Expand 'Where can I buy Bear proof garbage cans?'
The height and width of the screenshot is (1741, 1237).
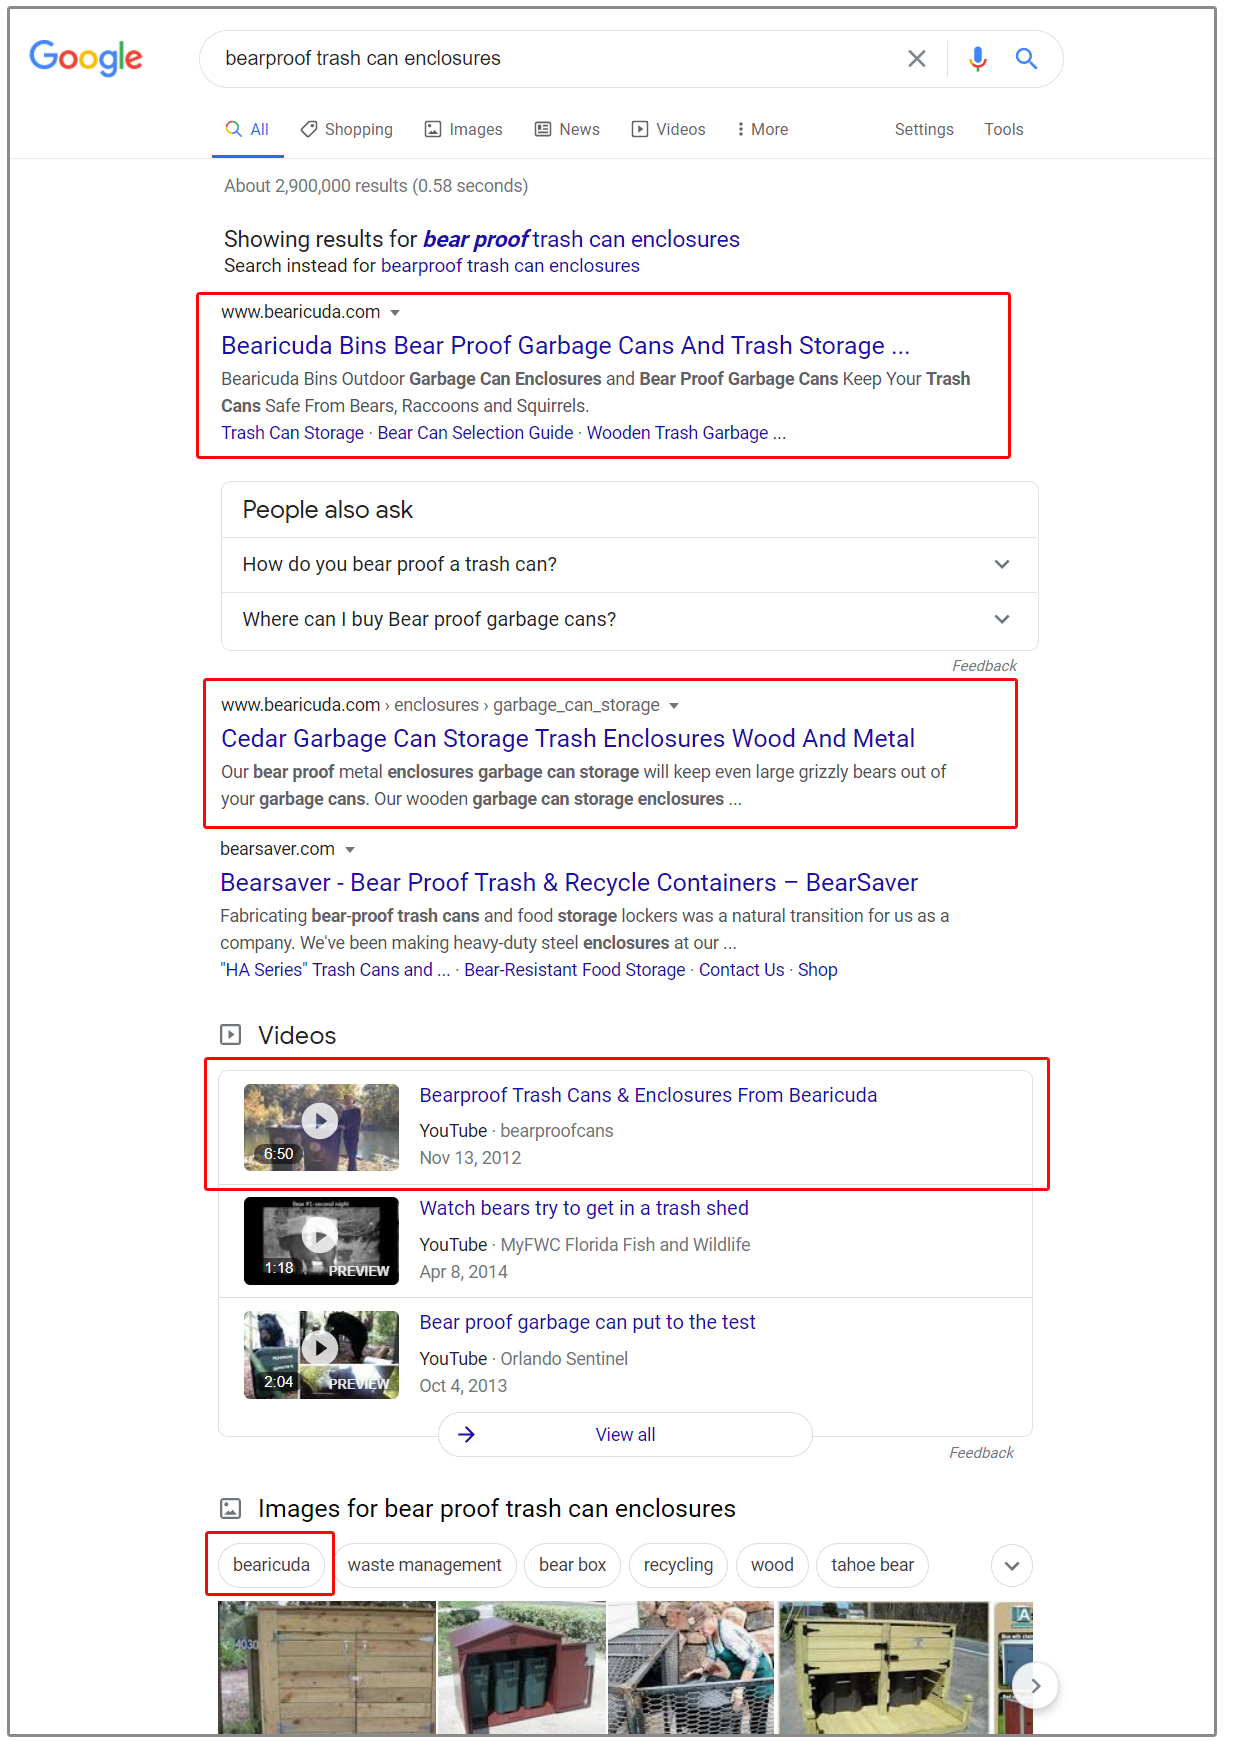(629, 619)
